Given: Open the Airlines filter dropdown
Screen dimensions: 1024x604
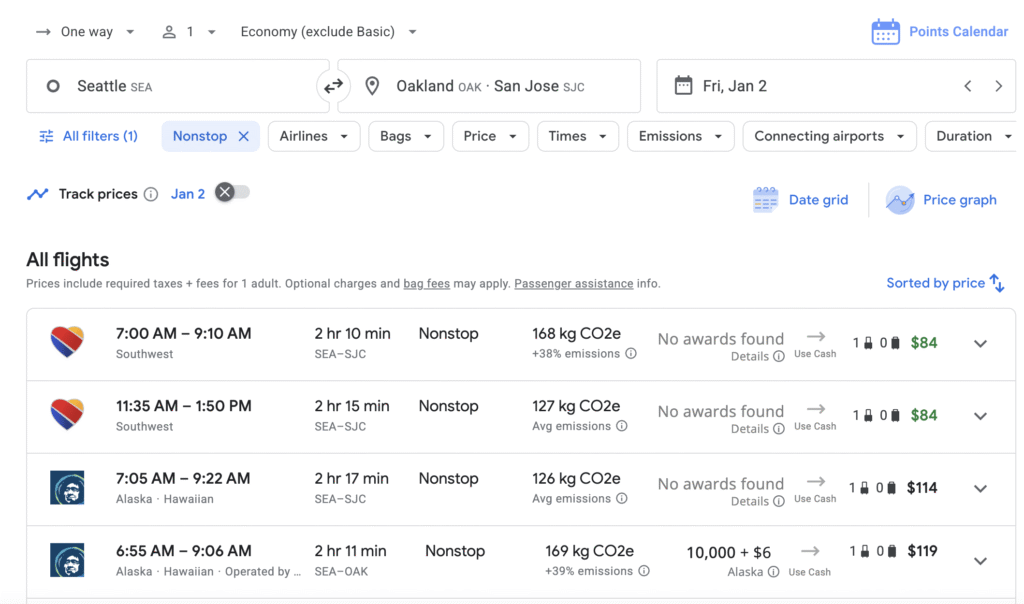Looking at the screenshot, I should pyautogui.click(x=314, y=136).
